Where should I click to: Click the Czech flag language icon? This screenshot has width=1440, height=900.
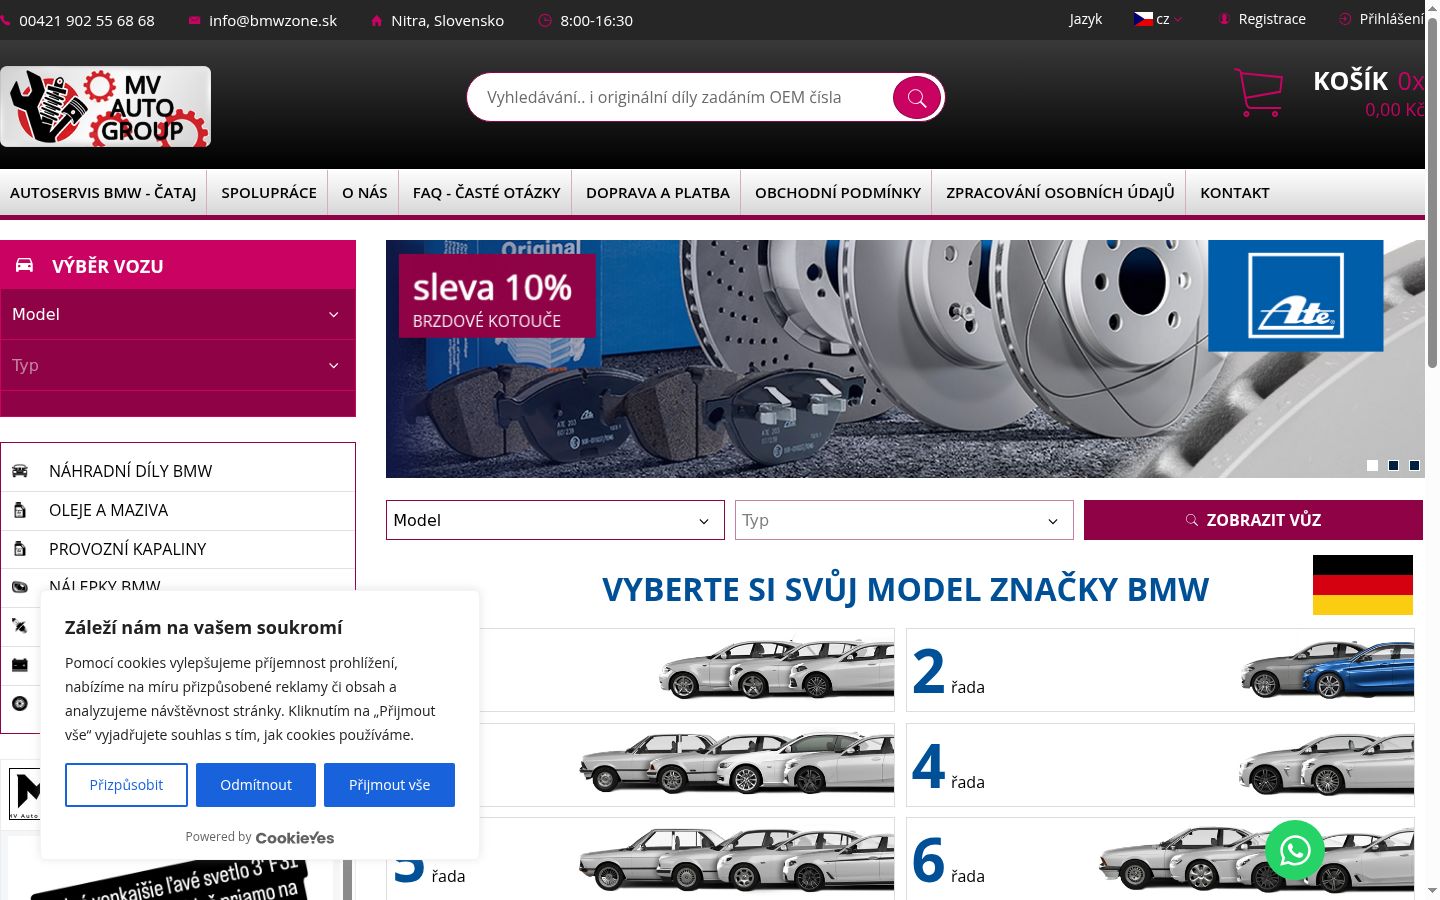click(1143, 19)
